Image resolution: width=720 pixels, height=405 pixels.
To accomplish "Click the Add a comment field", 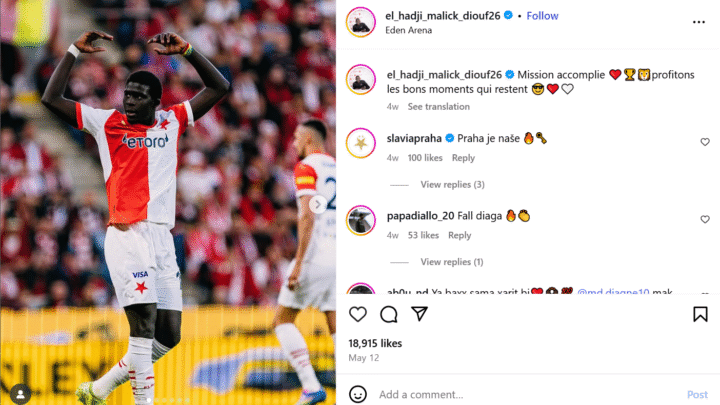I will 528,394.
